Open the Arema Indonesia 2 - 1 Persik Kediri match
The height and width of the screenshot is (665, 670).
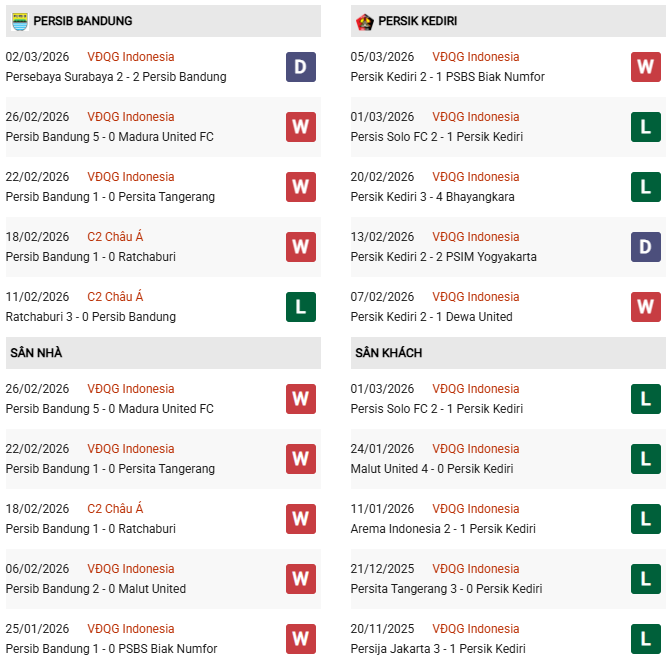[x=443, y=529]
